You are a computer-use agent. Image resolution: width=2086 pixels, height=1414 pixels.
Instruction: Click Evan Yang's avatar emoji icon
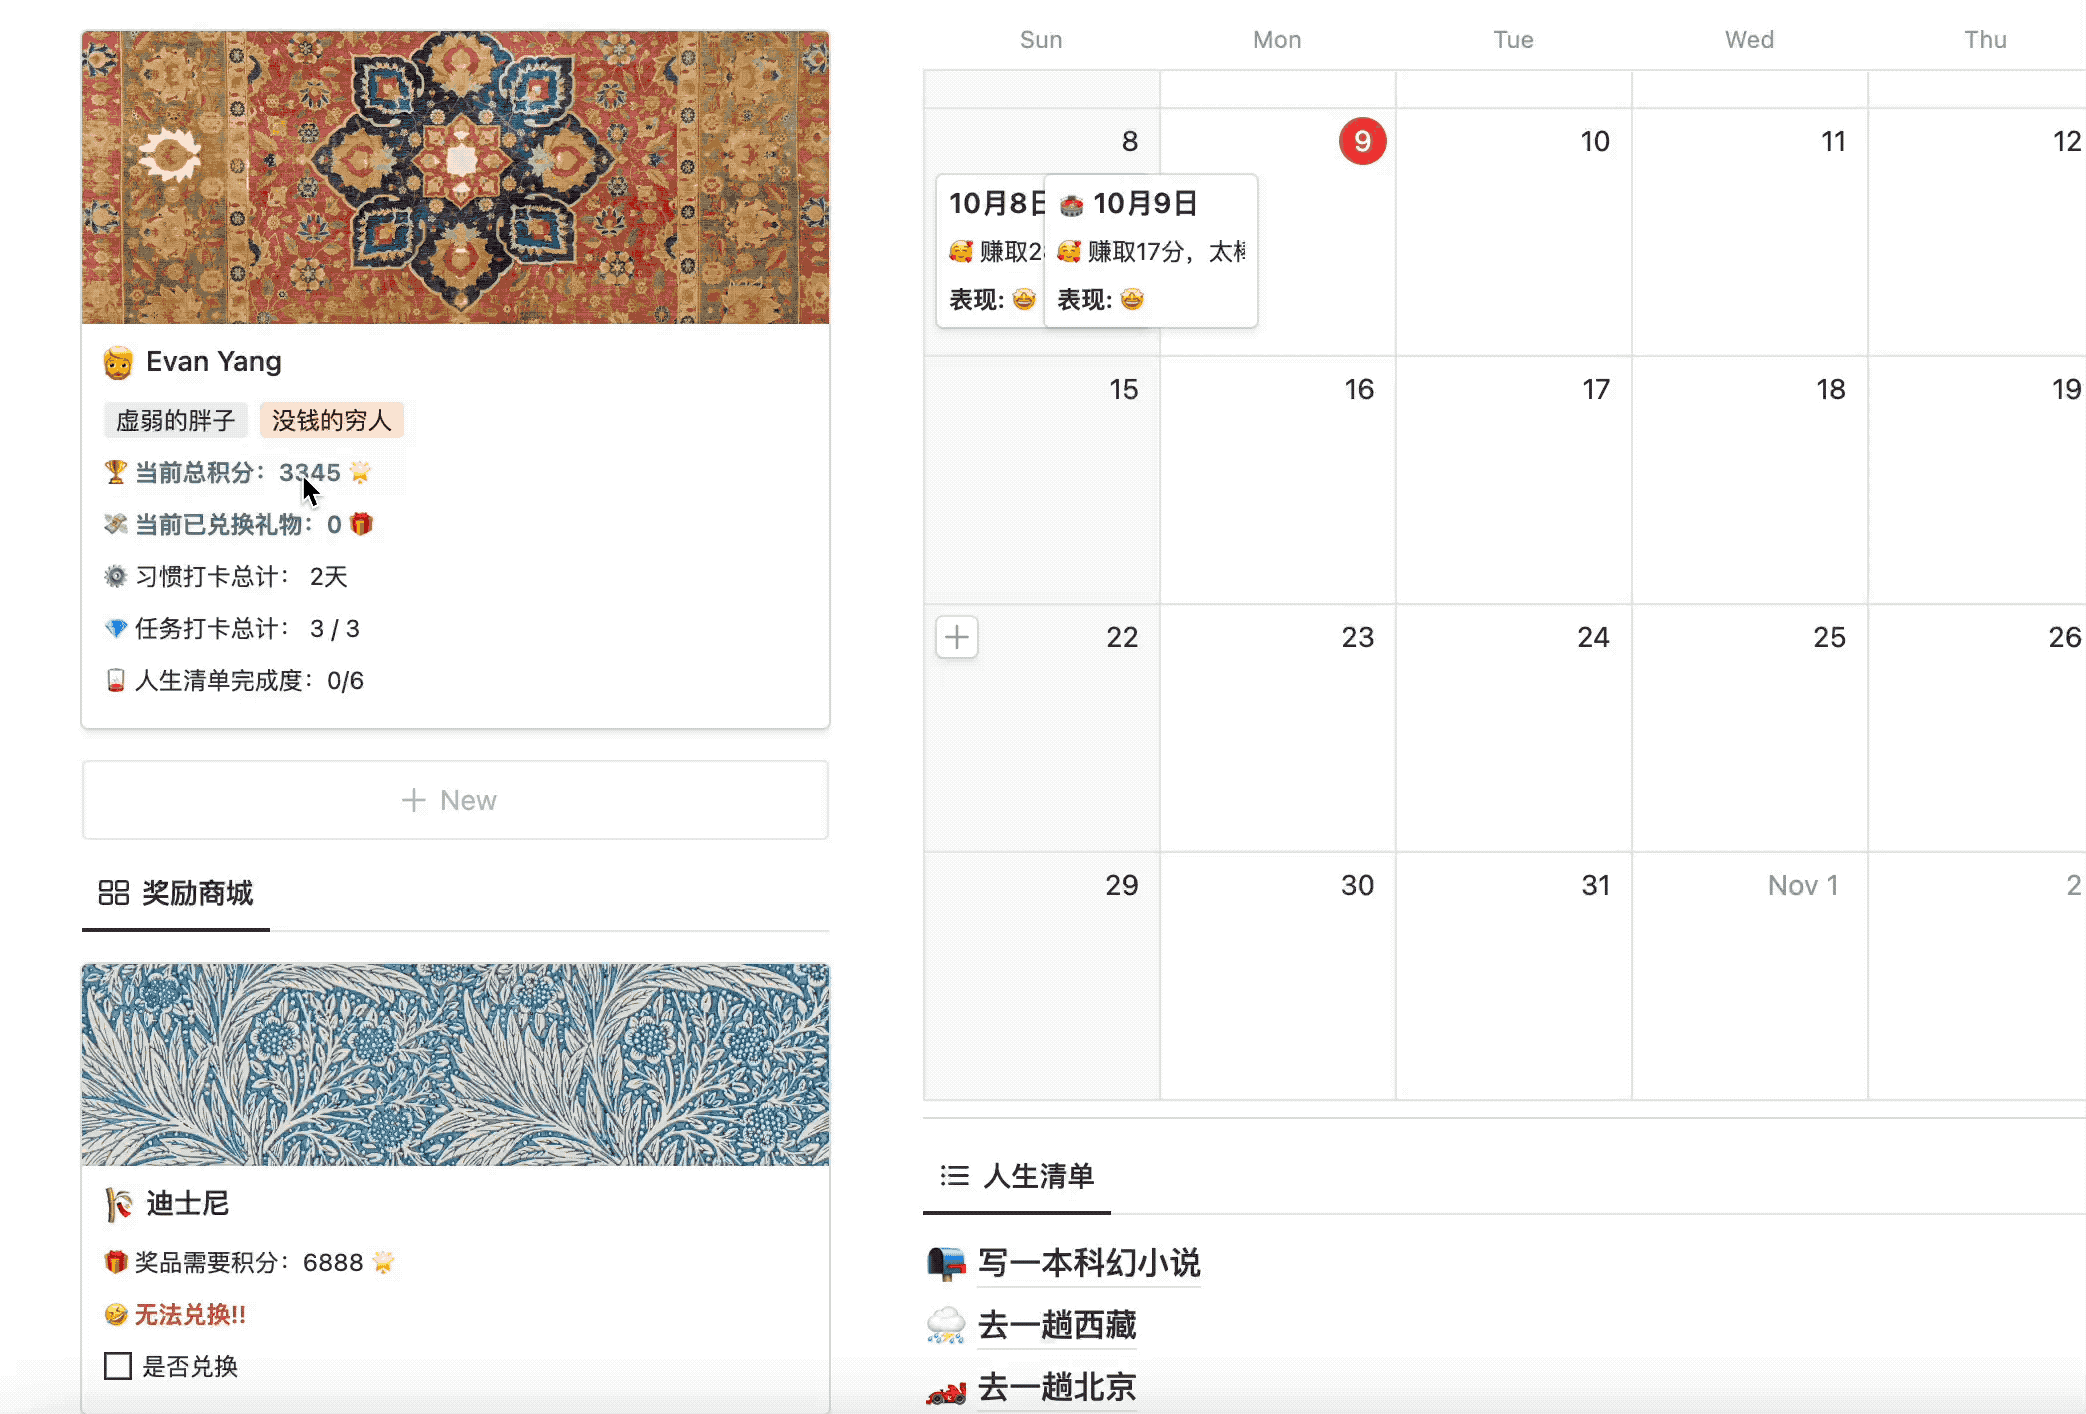[x=118, y=362]
